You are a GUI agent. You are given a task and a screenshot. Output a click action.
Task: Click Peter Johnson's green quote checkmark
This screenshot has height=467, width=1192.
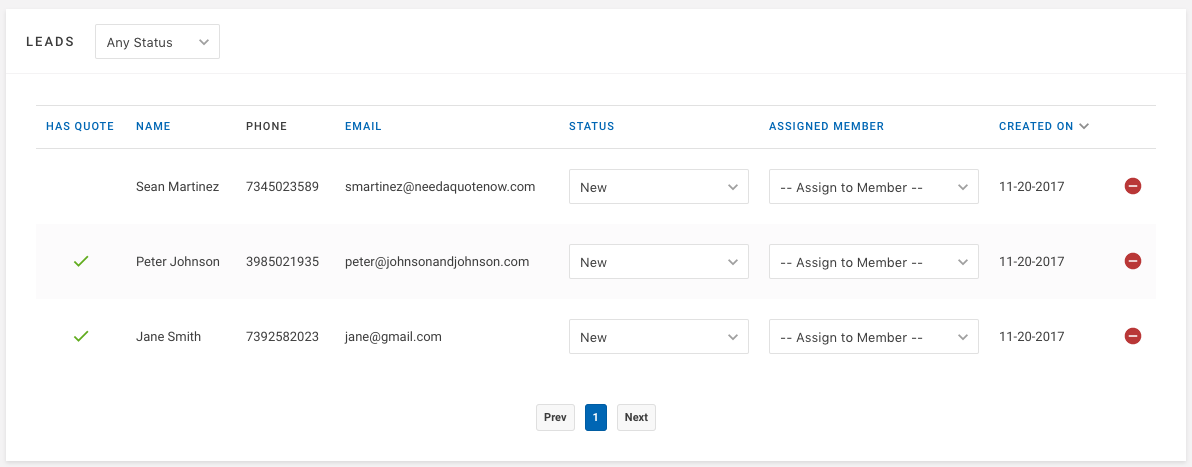(x=81, y=262)
